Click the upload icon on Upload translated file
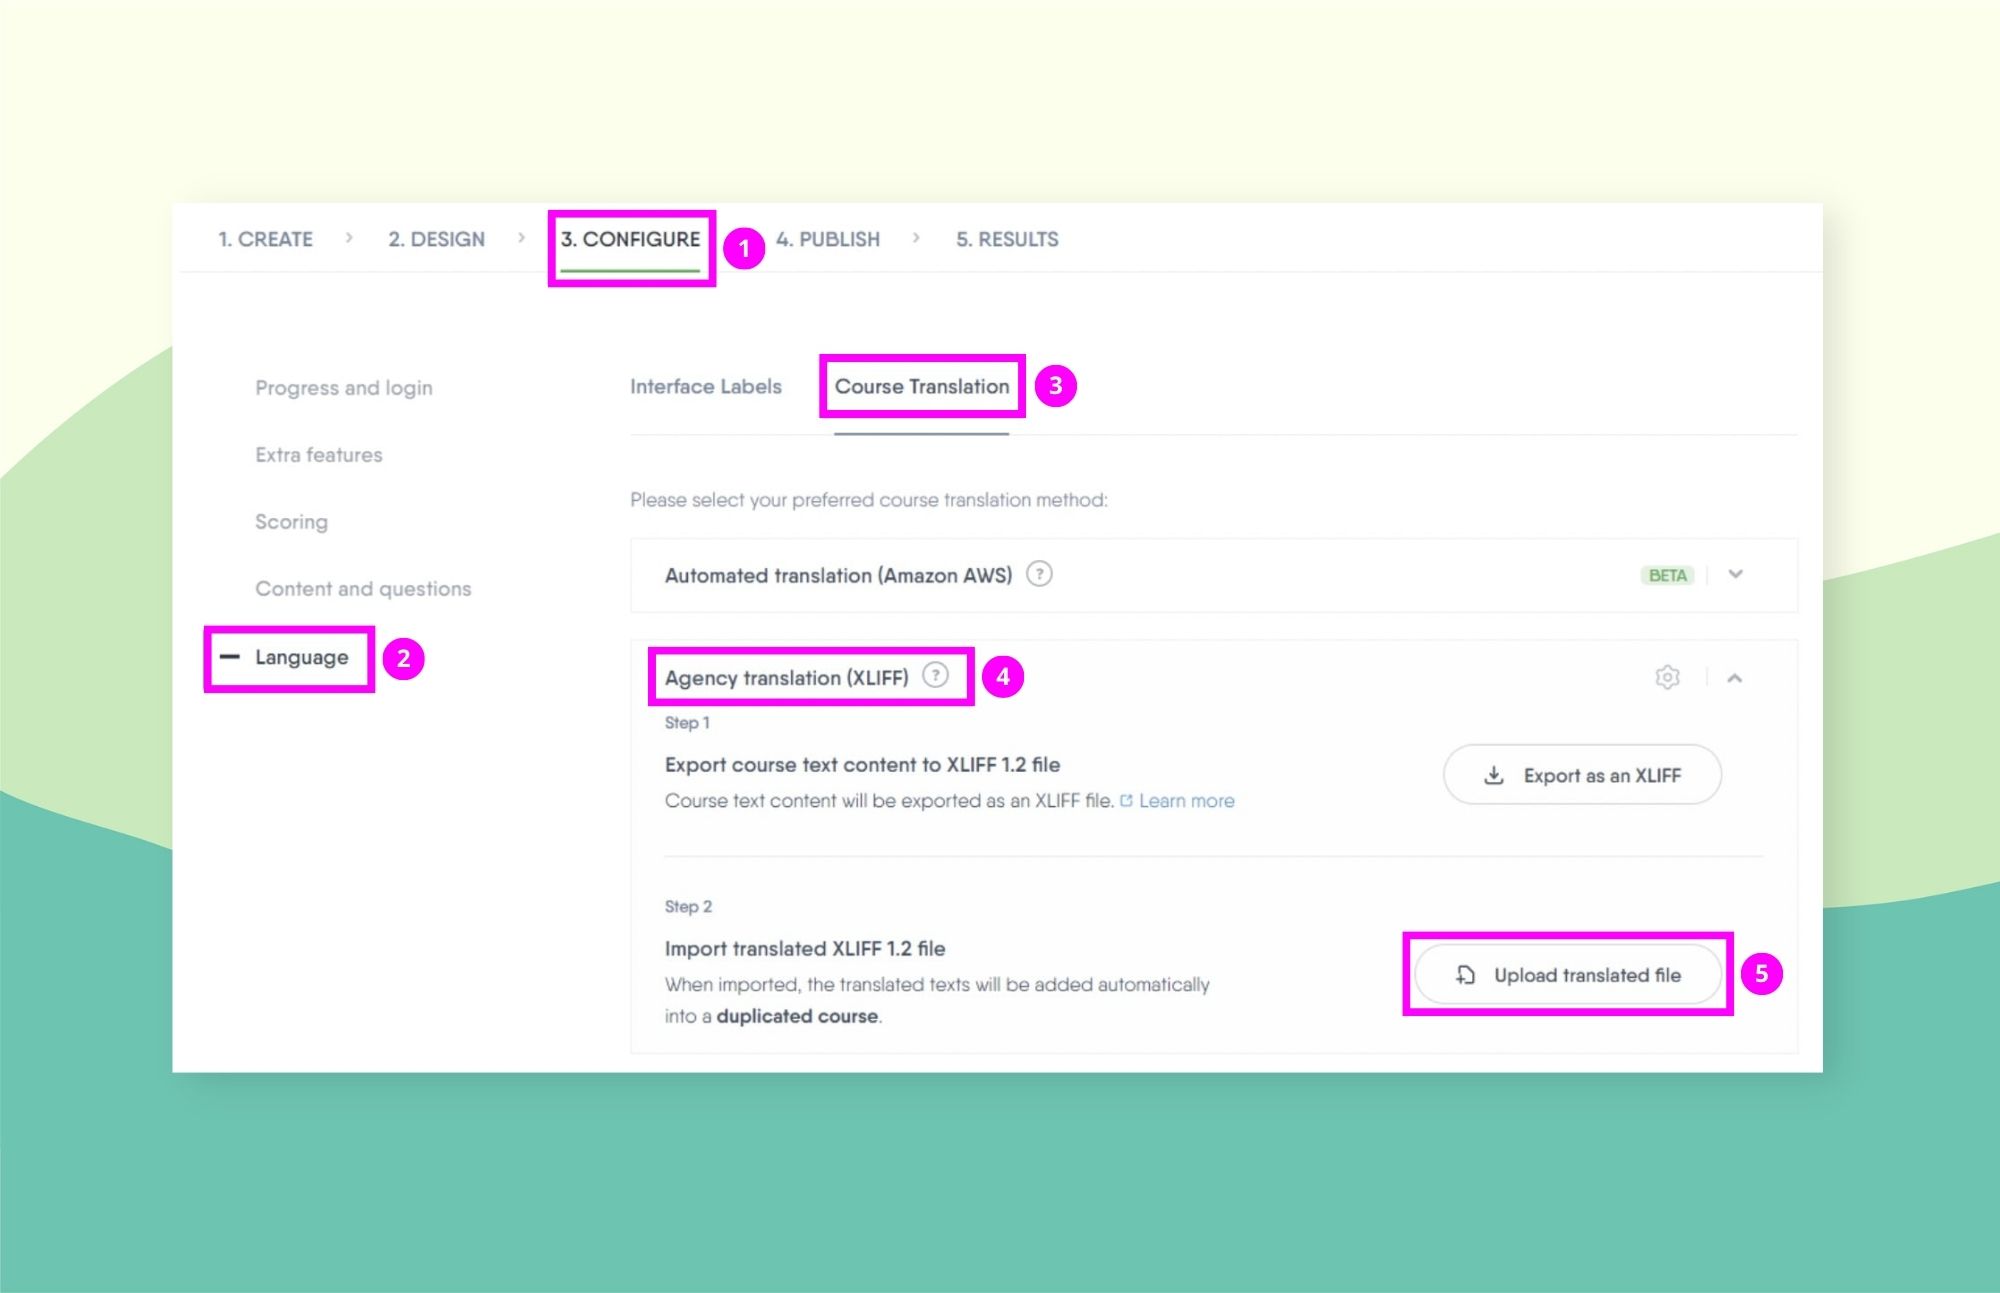 click(x=1463, y=975)
